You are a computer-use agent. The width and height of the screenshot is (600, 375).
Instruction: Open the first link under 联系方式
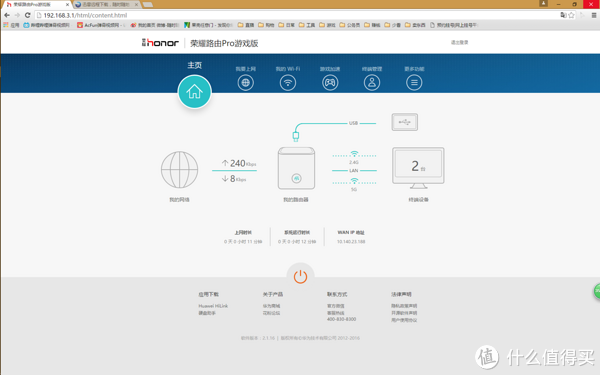pyautogui.click(x=336, y=306)
